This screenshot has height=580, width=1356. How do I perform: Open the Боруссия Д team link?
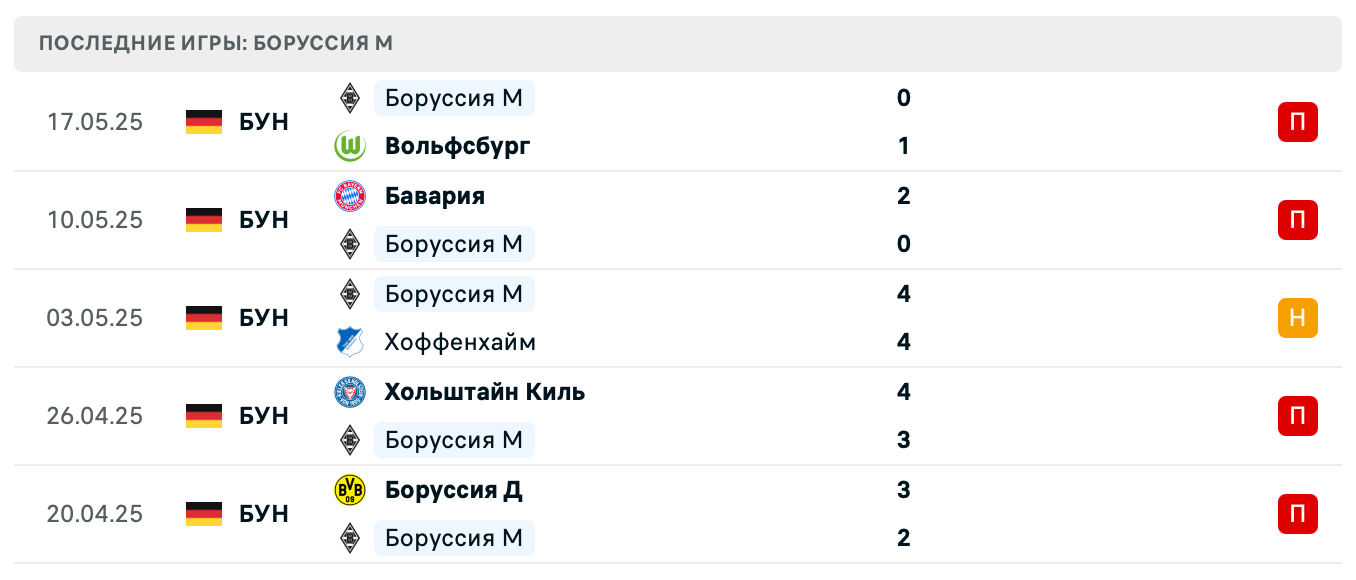pyautogui.click(x=453, y=490)
